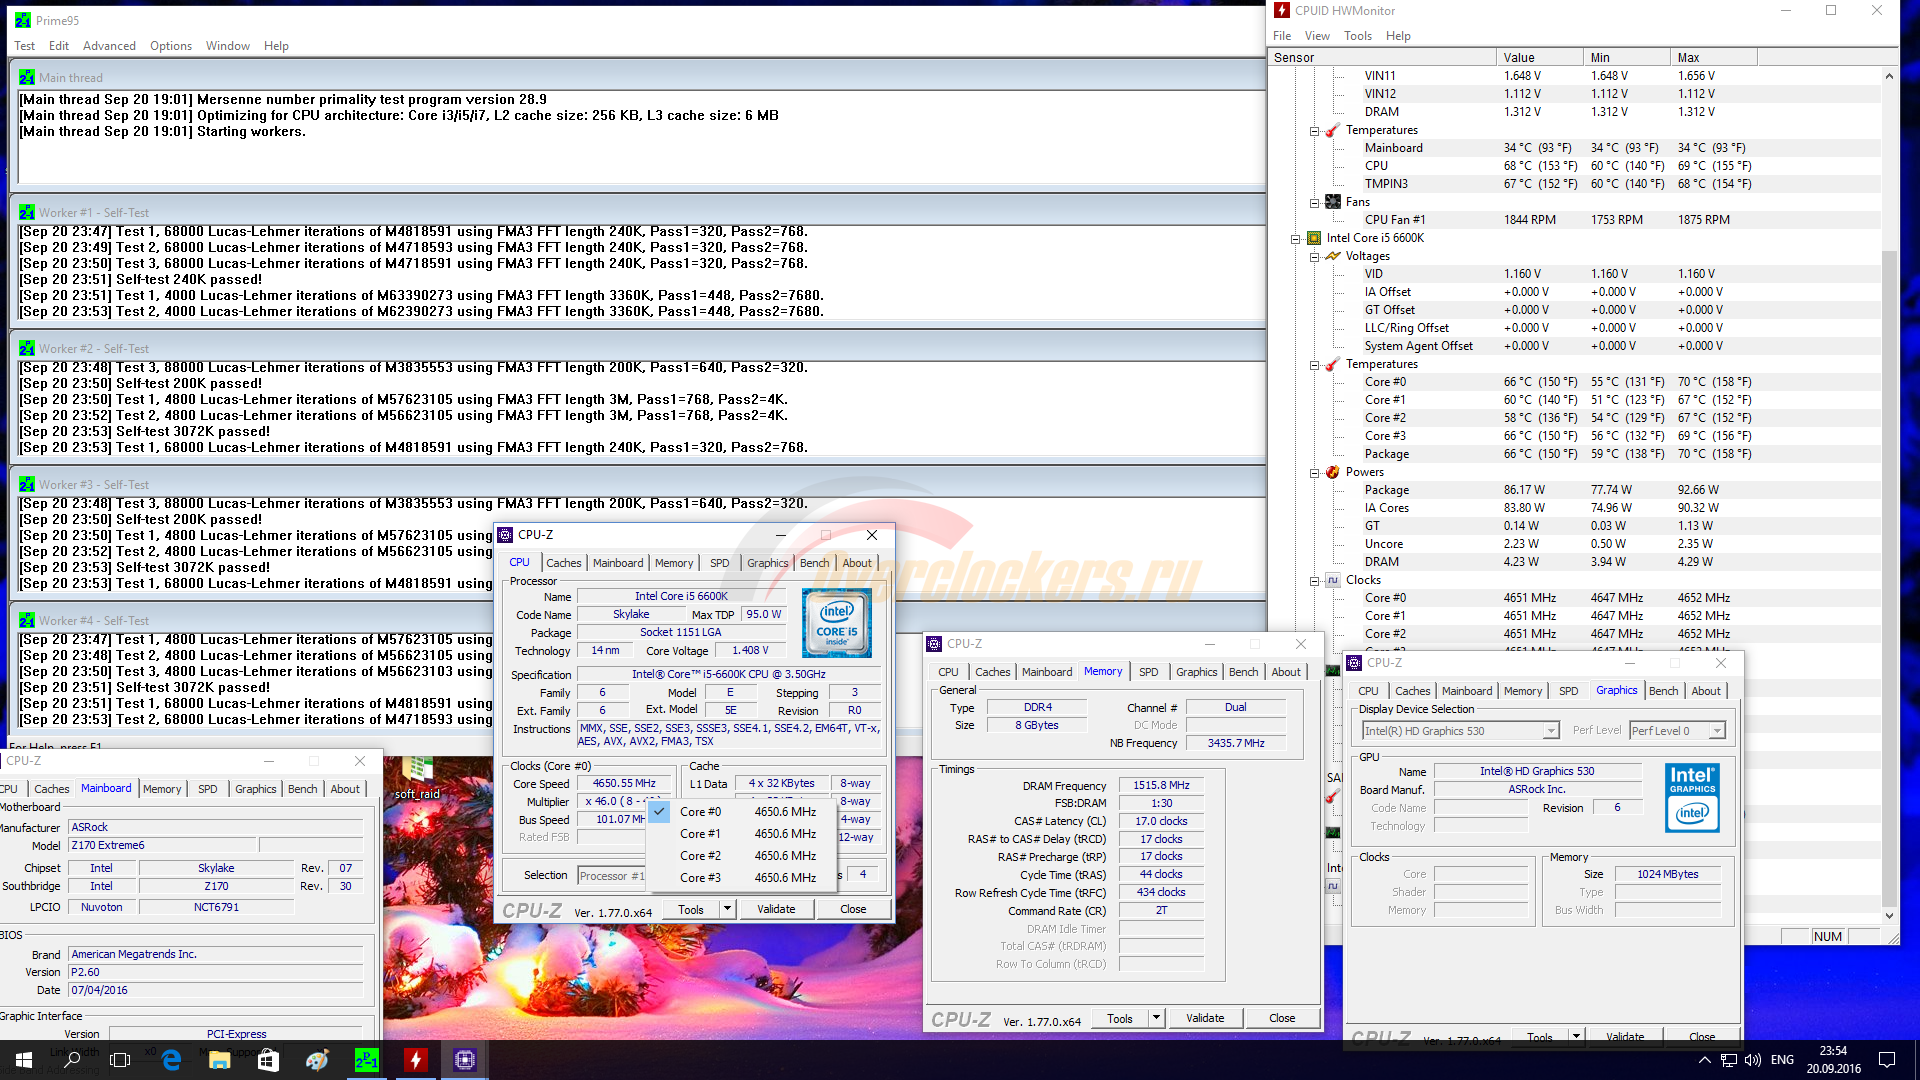
Task: Click the Prime95 icon in the taskbar
Action: 367,1059
